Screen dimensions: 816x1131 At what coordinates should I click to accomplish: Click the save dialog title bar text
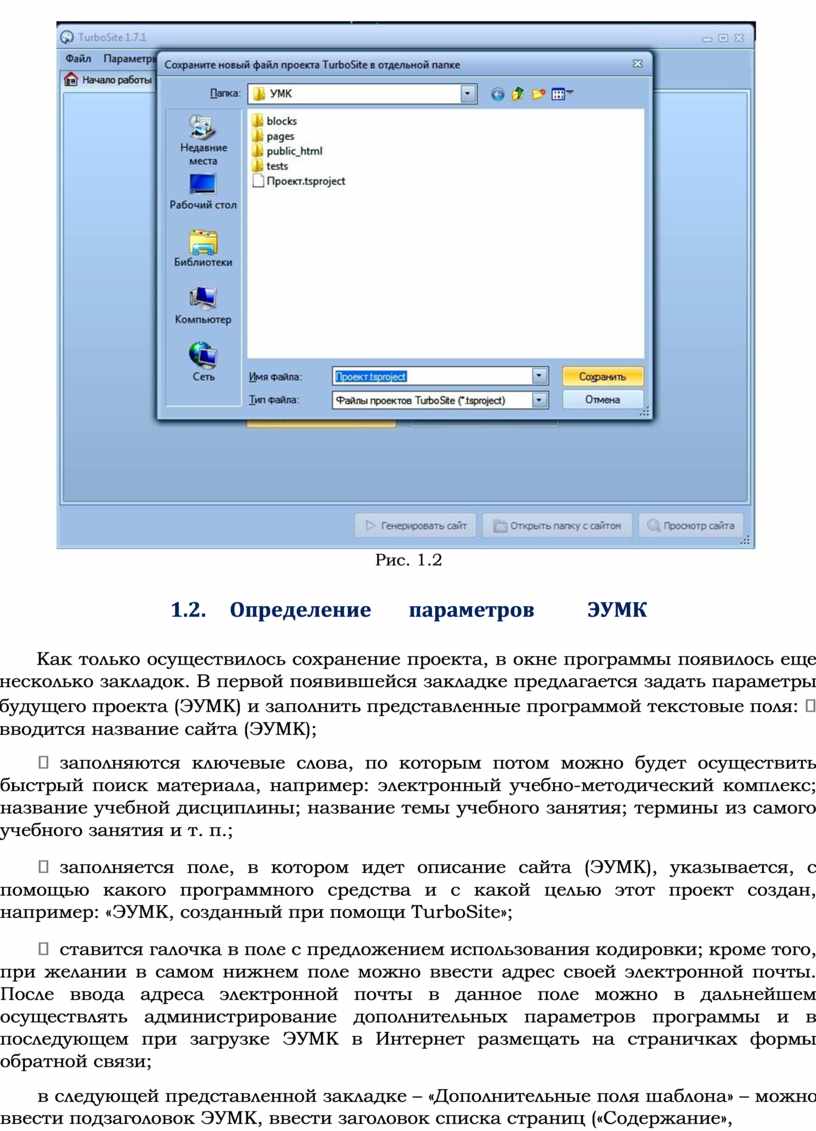pos(312,65)
